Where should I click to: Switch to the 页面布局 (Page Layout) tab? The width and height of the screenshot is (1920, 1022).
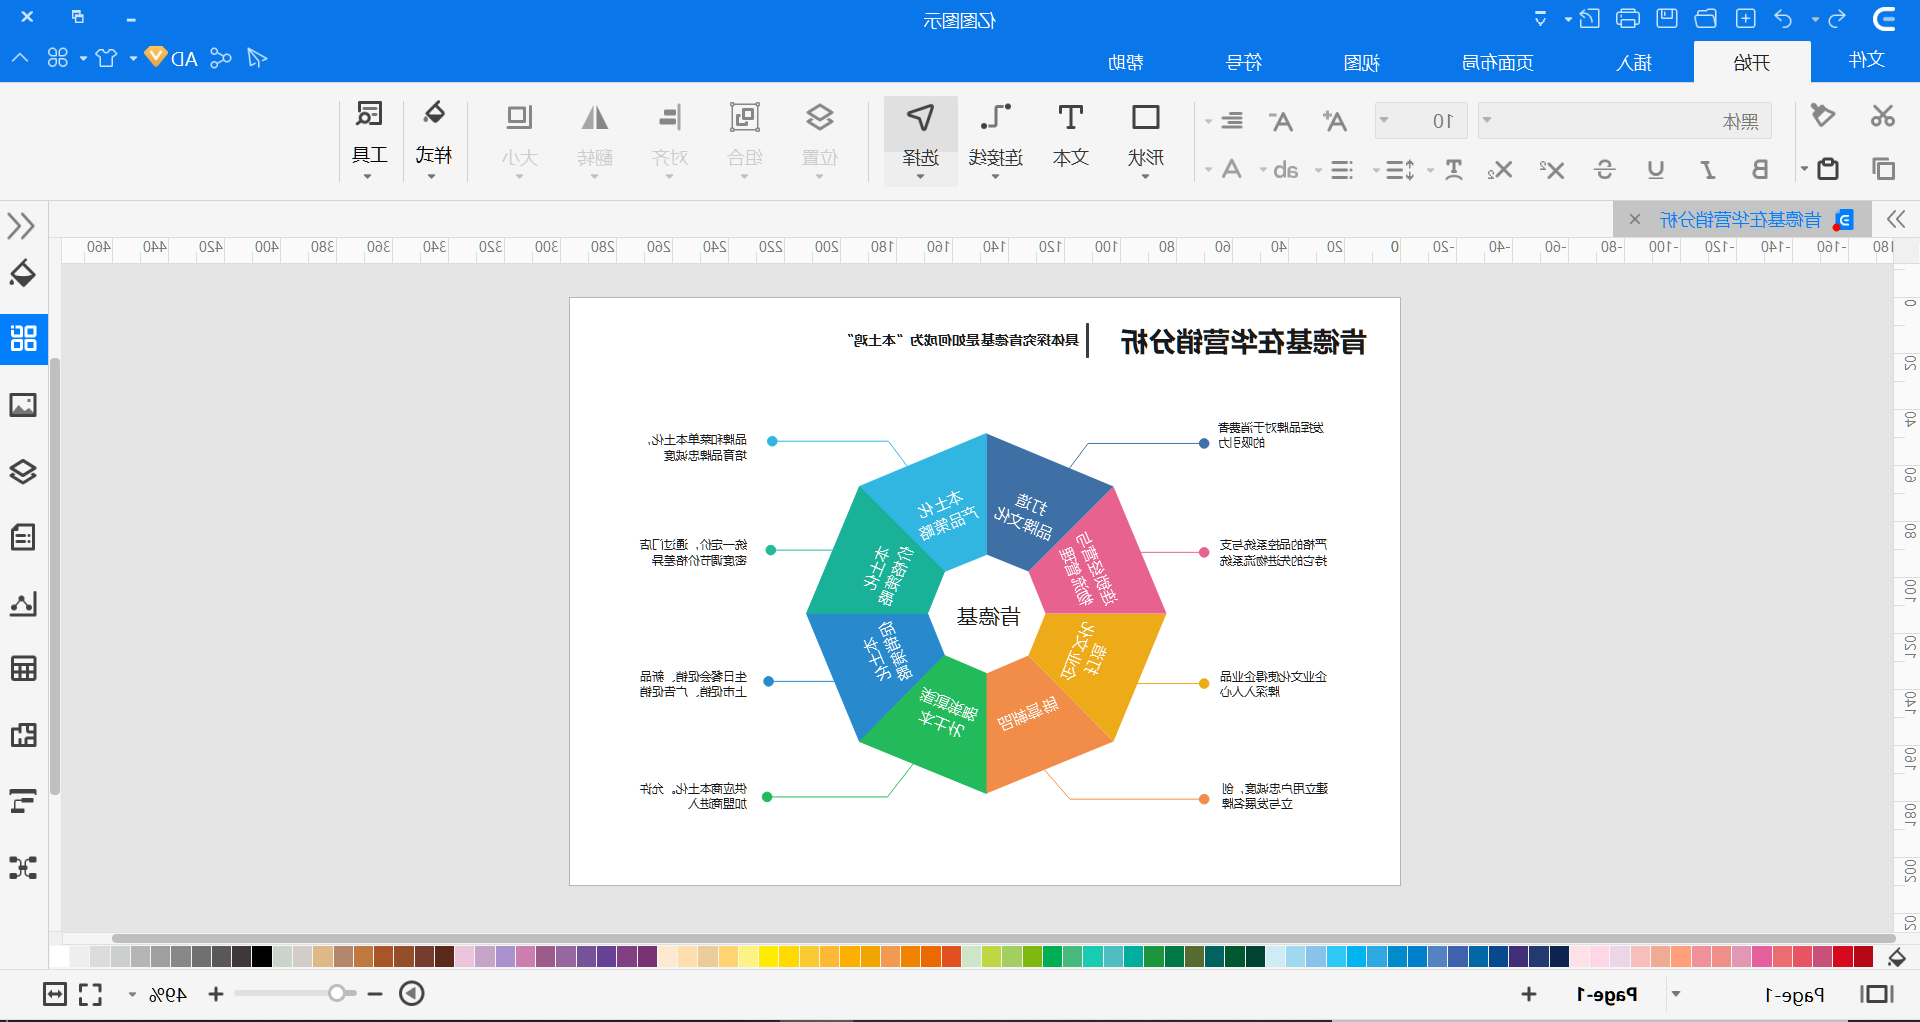pos(1497,62)
